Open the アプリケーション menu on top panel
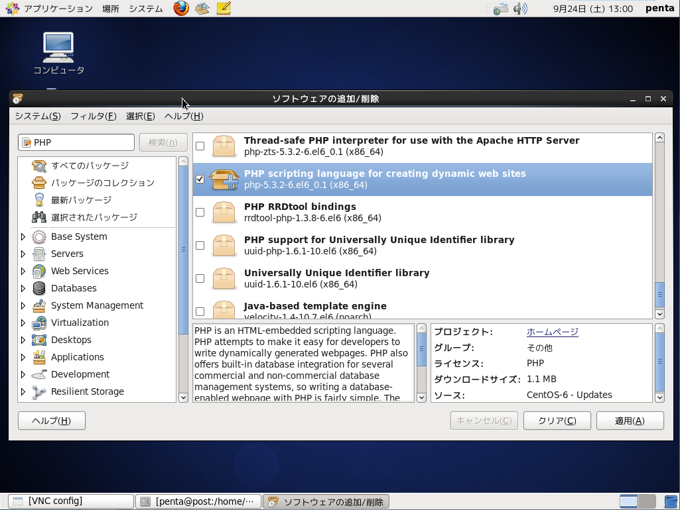 (x=58, y=8)
